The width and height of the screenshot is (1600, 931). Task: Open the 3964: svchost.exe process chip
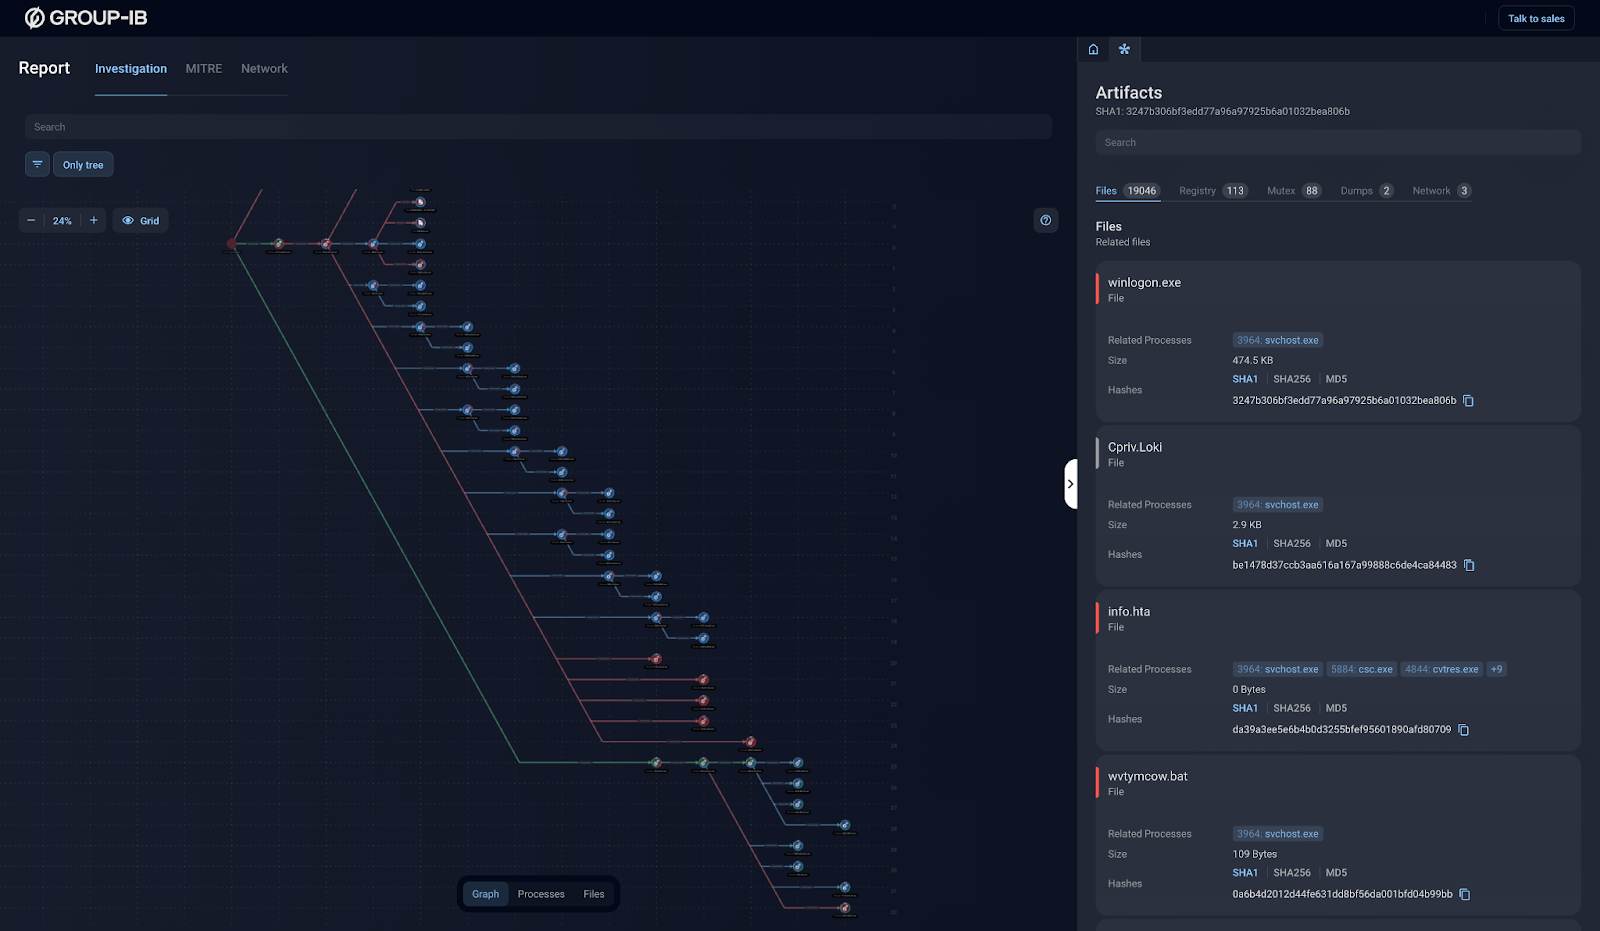[1277, 339]
